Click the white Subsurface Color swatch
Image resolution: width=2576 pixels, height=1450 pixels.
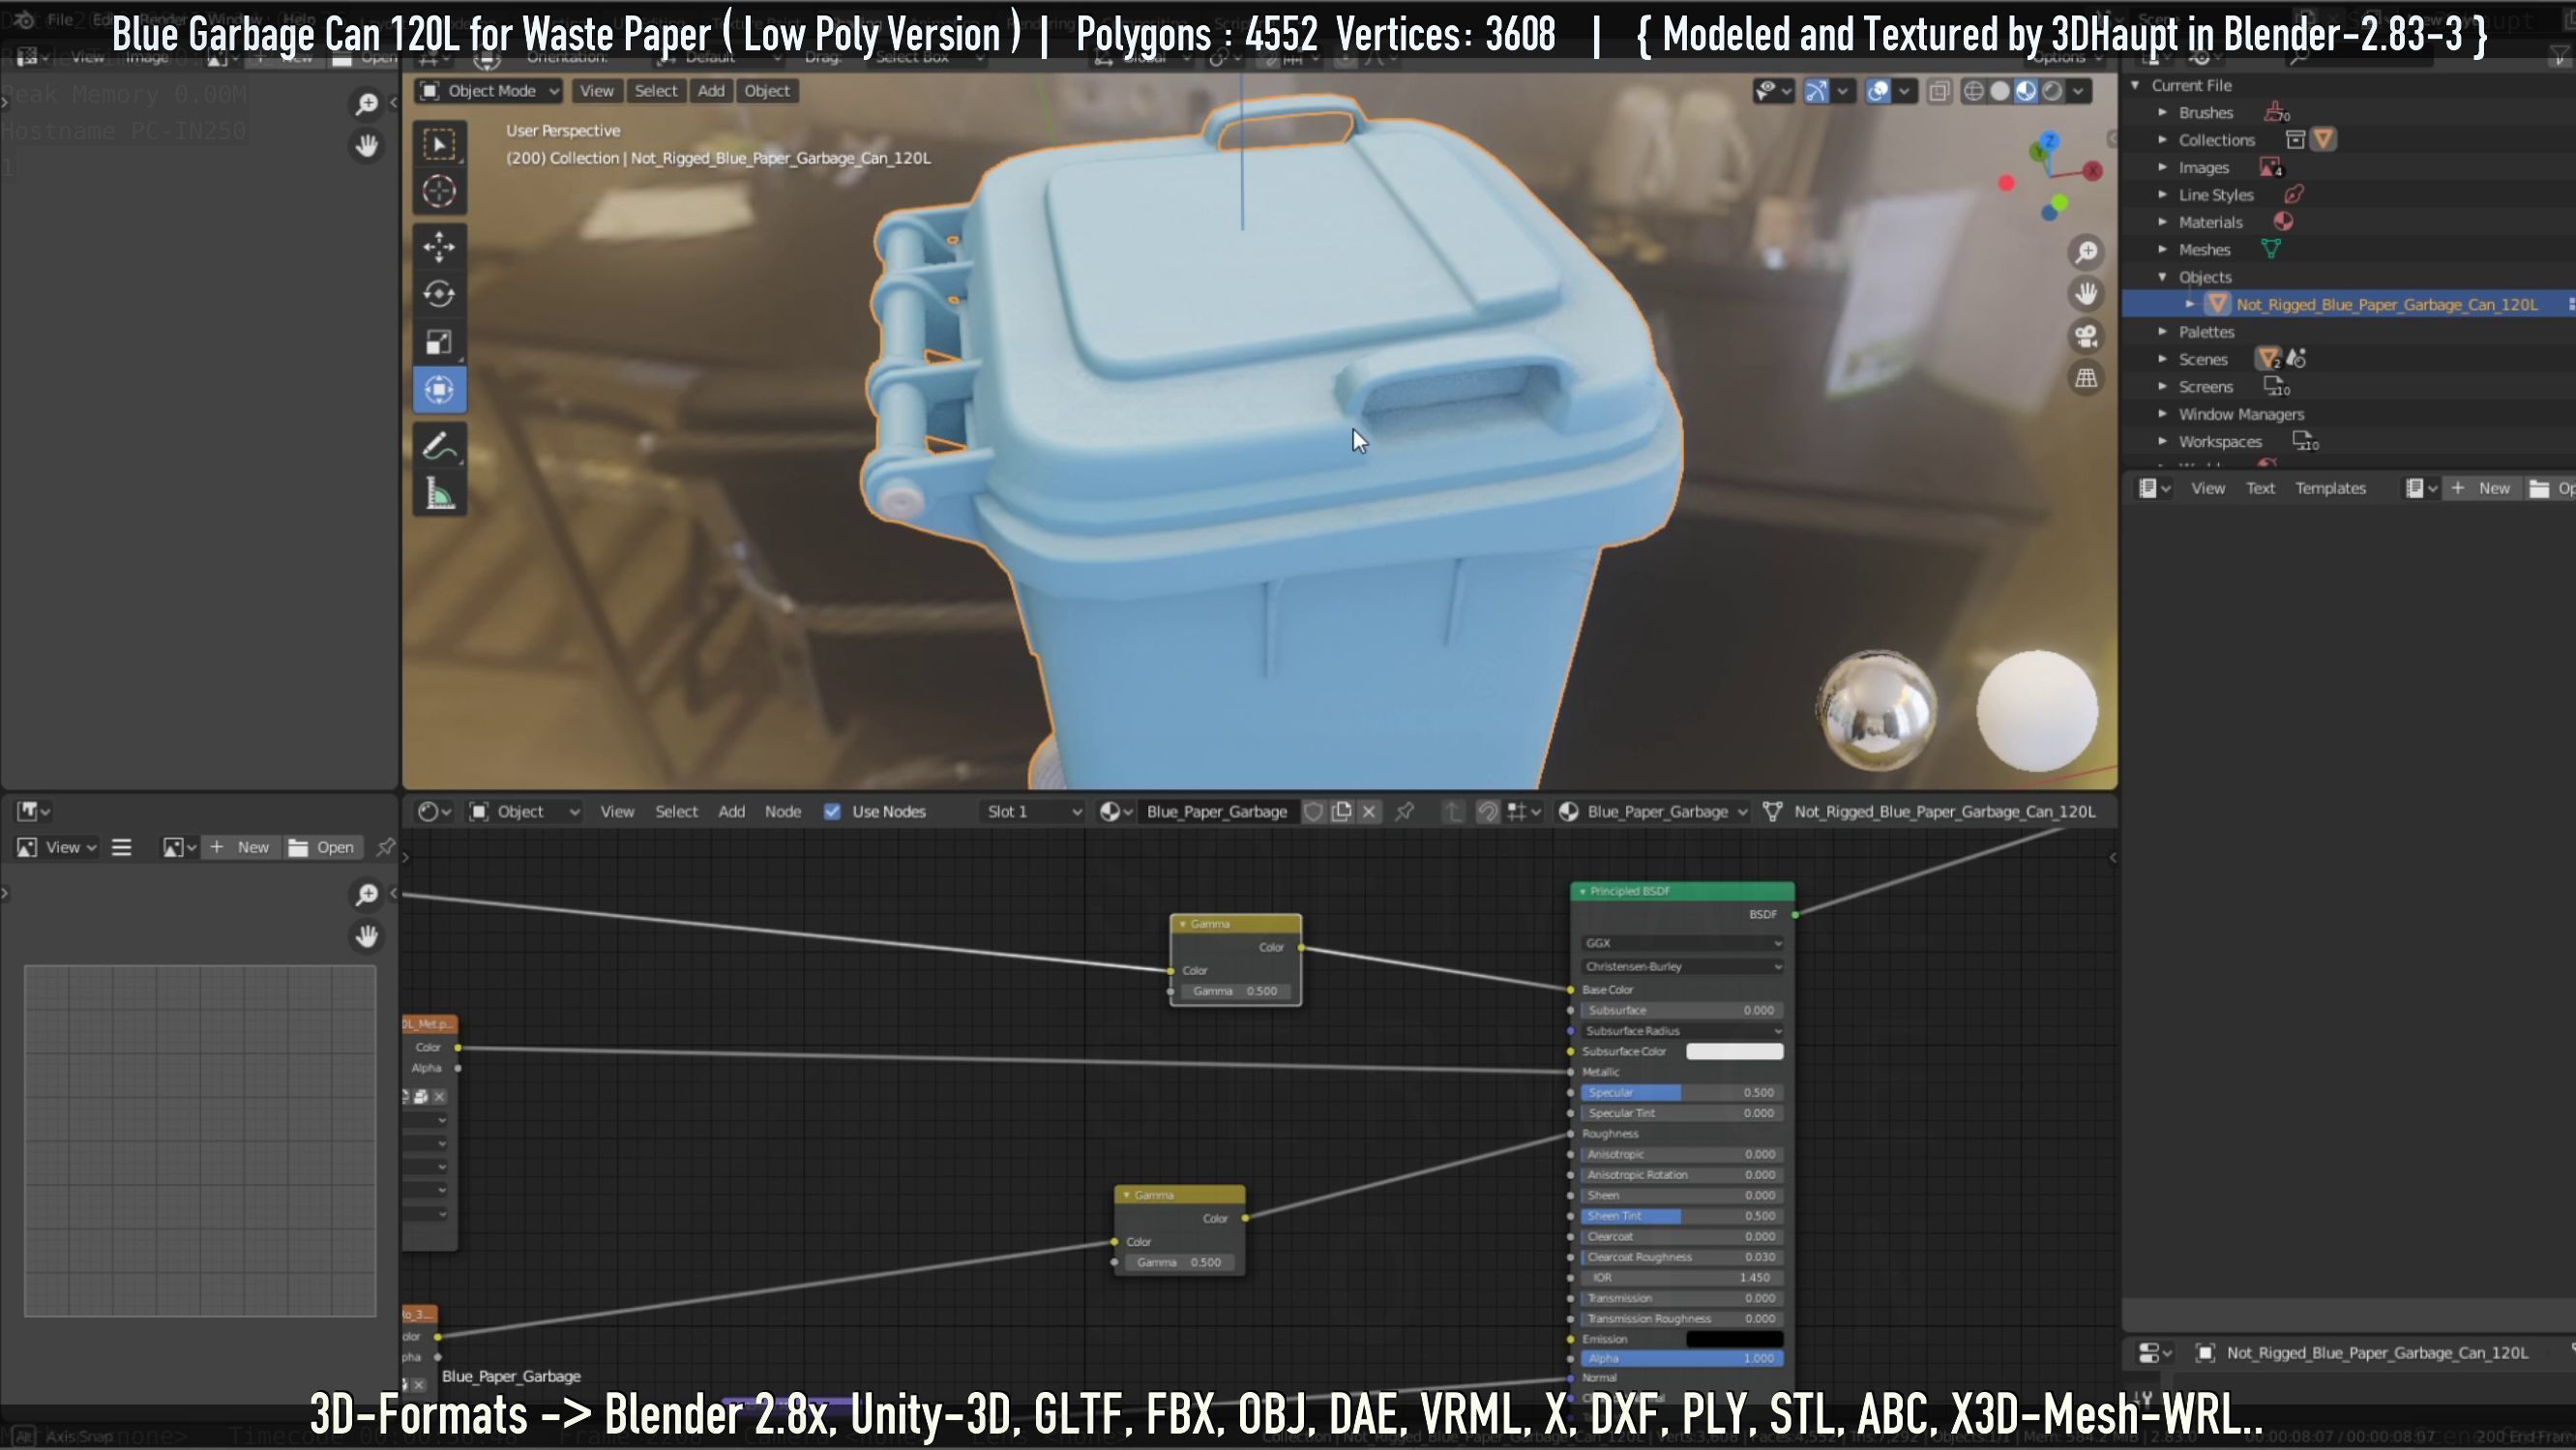click(1735, 1052)
